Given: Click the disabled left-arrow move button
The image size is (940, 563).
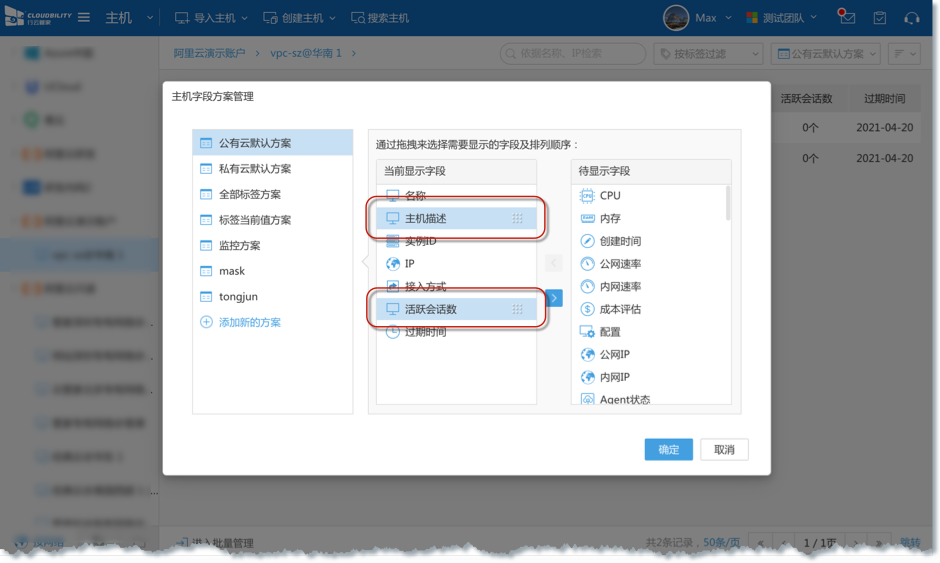Looking at the screenshot, I should click(554, 264).
